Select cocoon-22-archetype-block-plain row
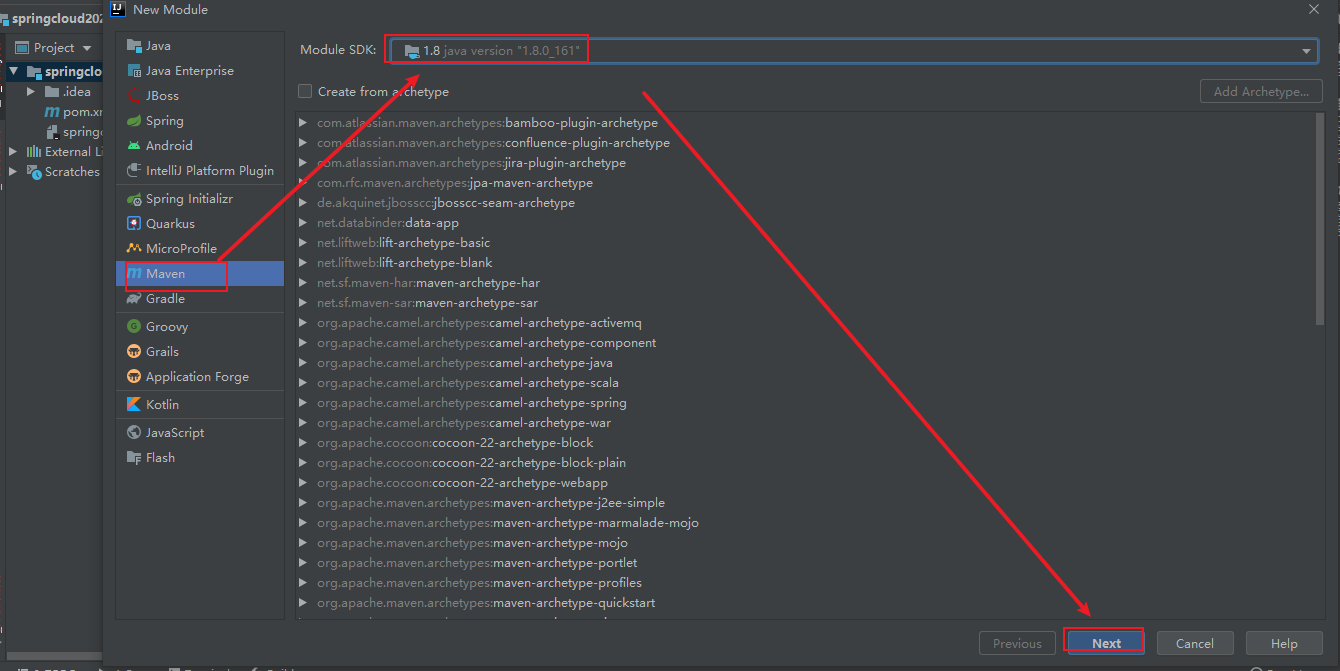The height and width of the screenshot is (671, 1340). pyautogui.click(x=806, y=463)
